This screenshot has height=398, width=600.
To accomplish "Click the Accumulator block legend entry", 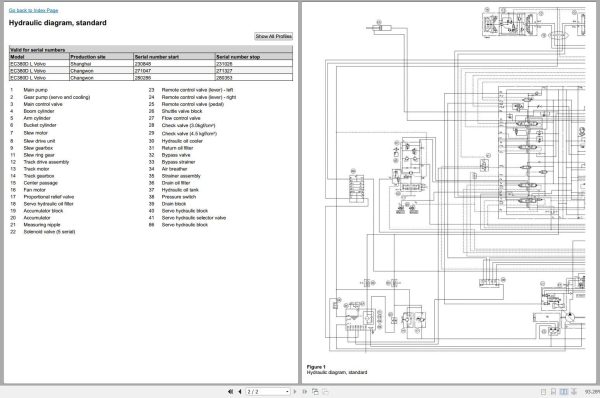I will [x=44, y=211].
